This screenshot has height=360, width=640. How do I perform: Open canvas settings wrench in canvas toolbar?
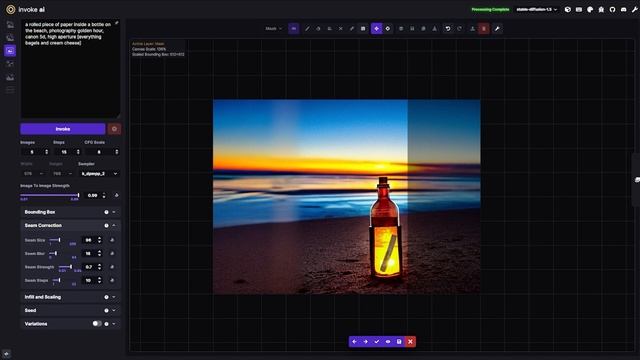click(x=497, y=29)
